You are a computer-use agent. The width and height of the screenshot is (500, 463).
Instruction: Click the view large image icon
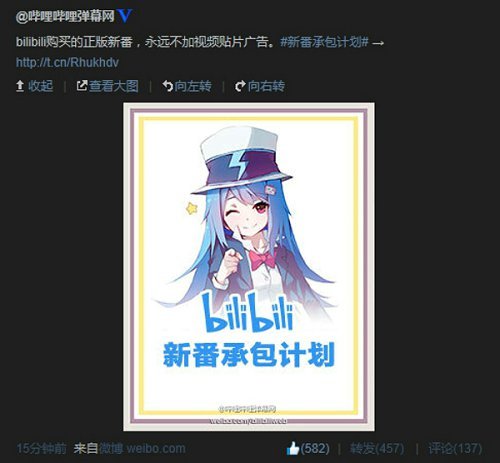[82, 86]
